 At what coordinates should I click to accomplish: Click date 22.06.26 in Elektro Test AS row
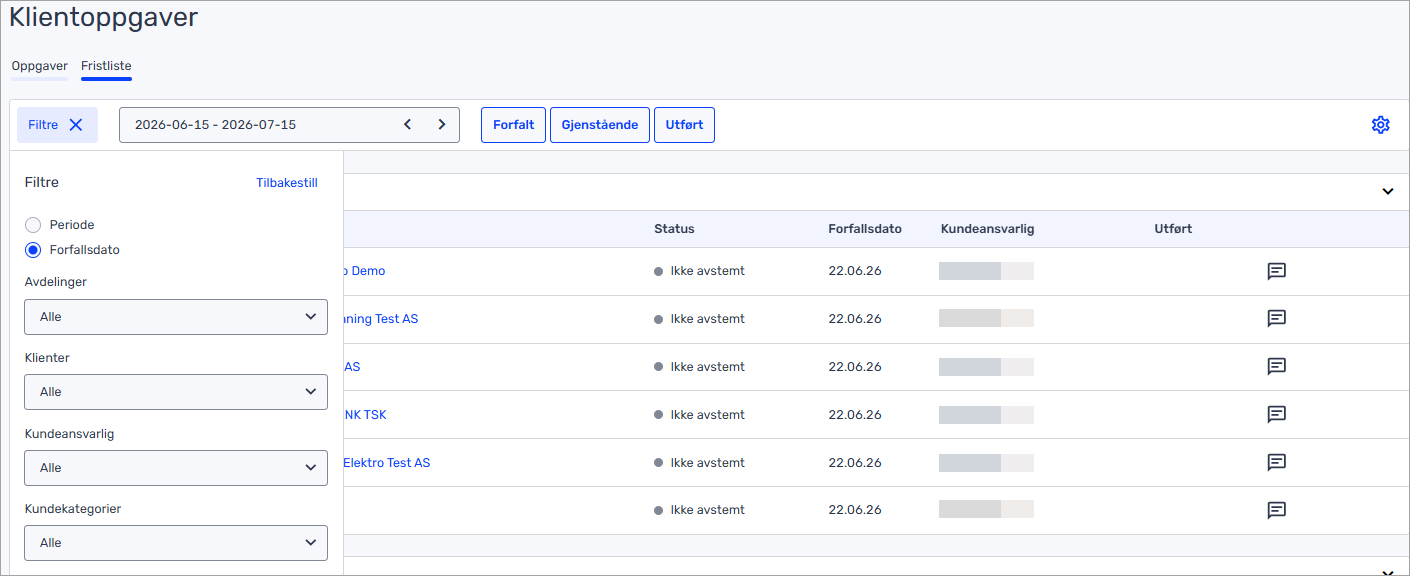tap(855, 463)
